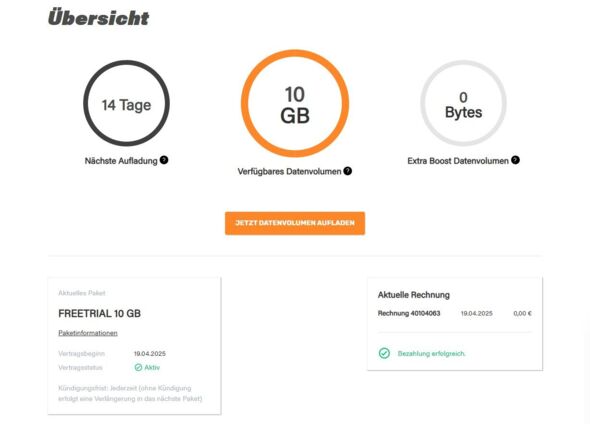The image size is (590, 424).
Task: Click Jetzt Datenvolumen Aufladen button
Action: tap(295, 223)
